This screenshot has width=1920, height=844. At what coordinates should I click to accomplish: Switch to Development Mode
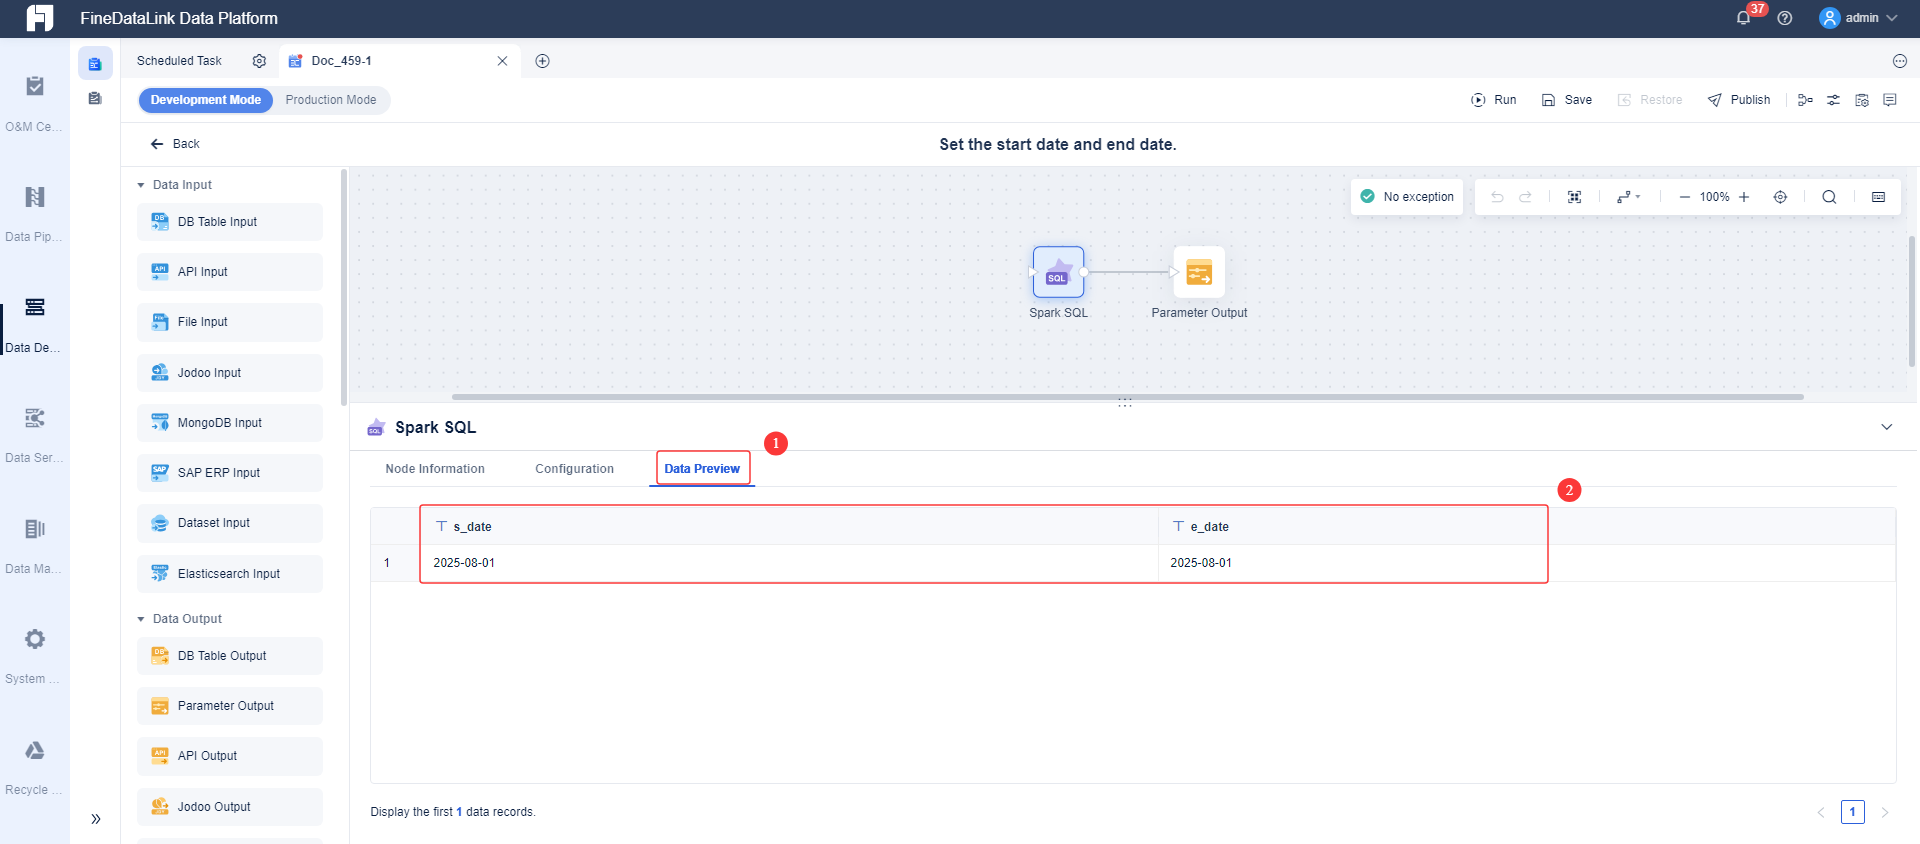(205, 100)
